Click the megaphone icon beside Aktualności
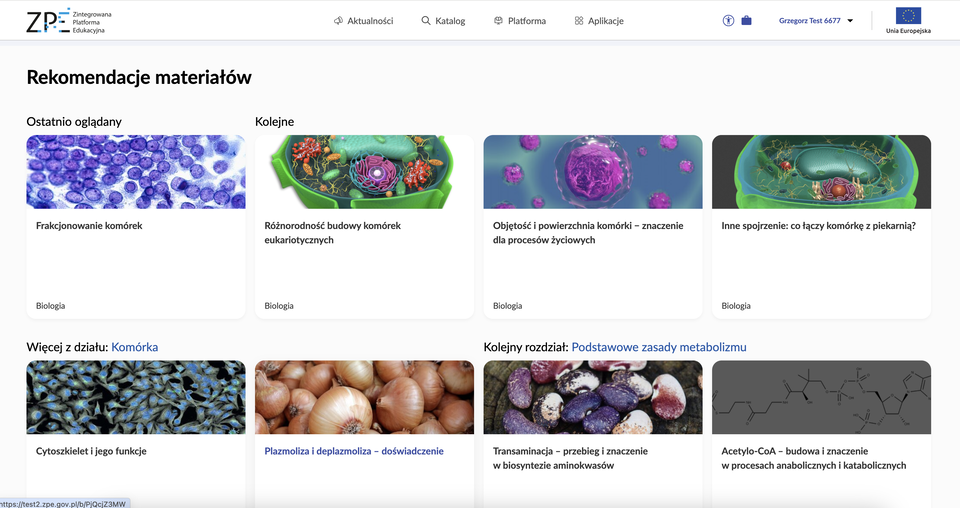Viewport: 960px width, 508px height. (339, 21)
